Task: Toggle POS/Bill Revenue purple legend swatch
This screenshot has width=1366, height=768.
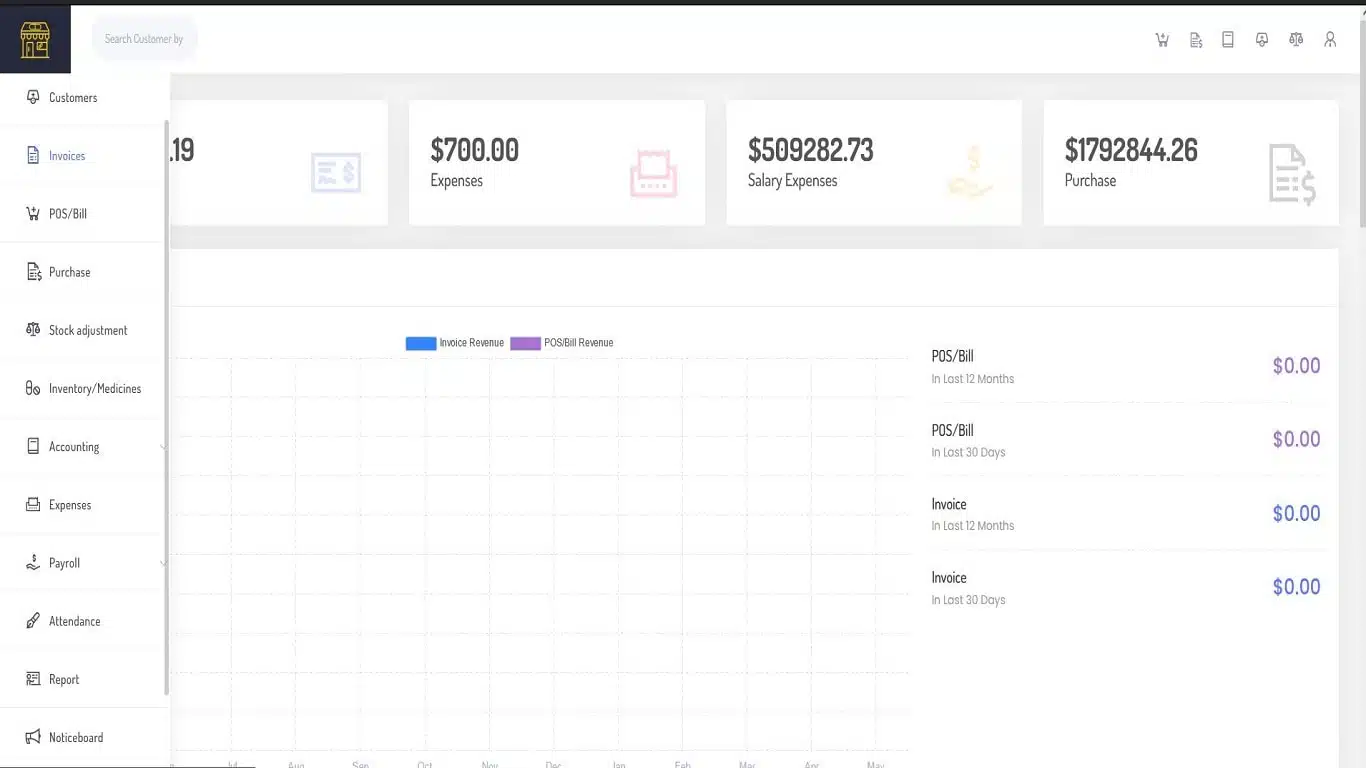Action: (525, 343)
